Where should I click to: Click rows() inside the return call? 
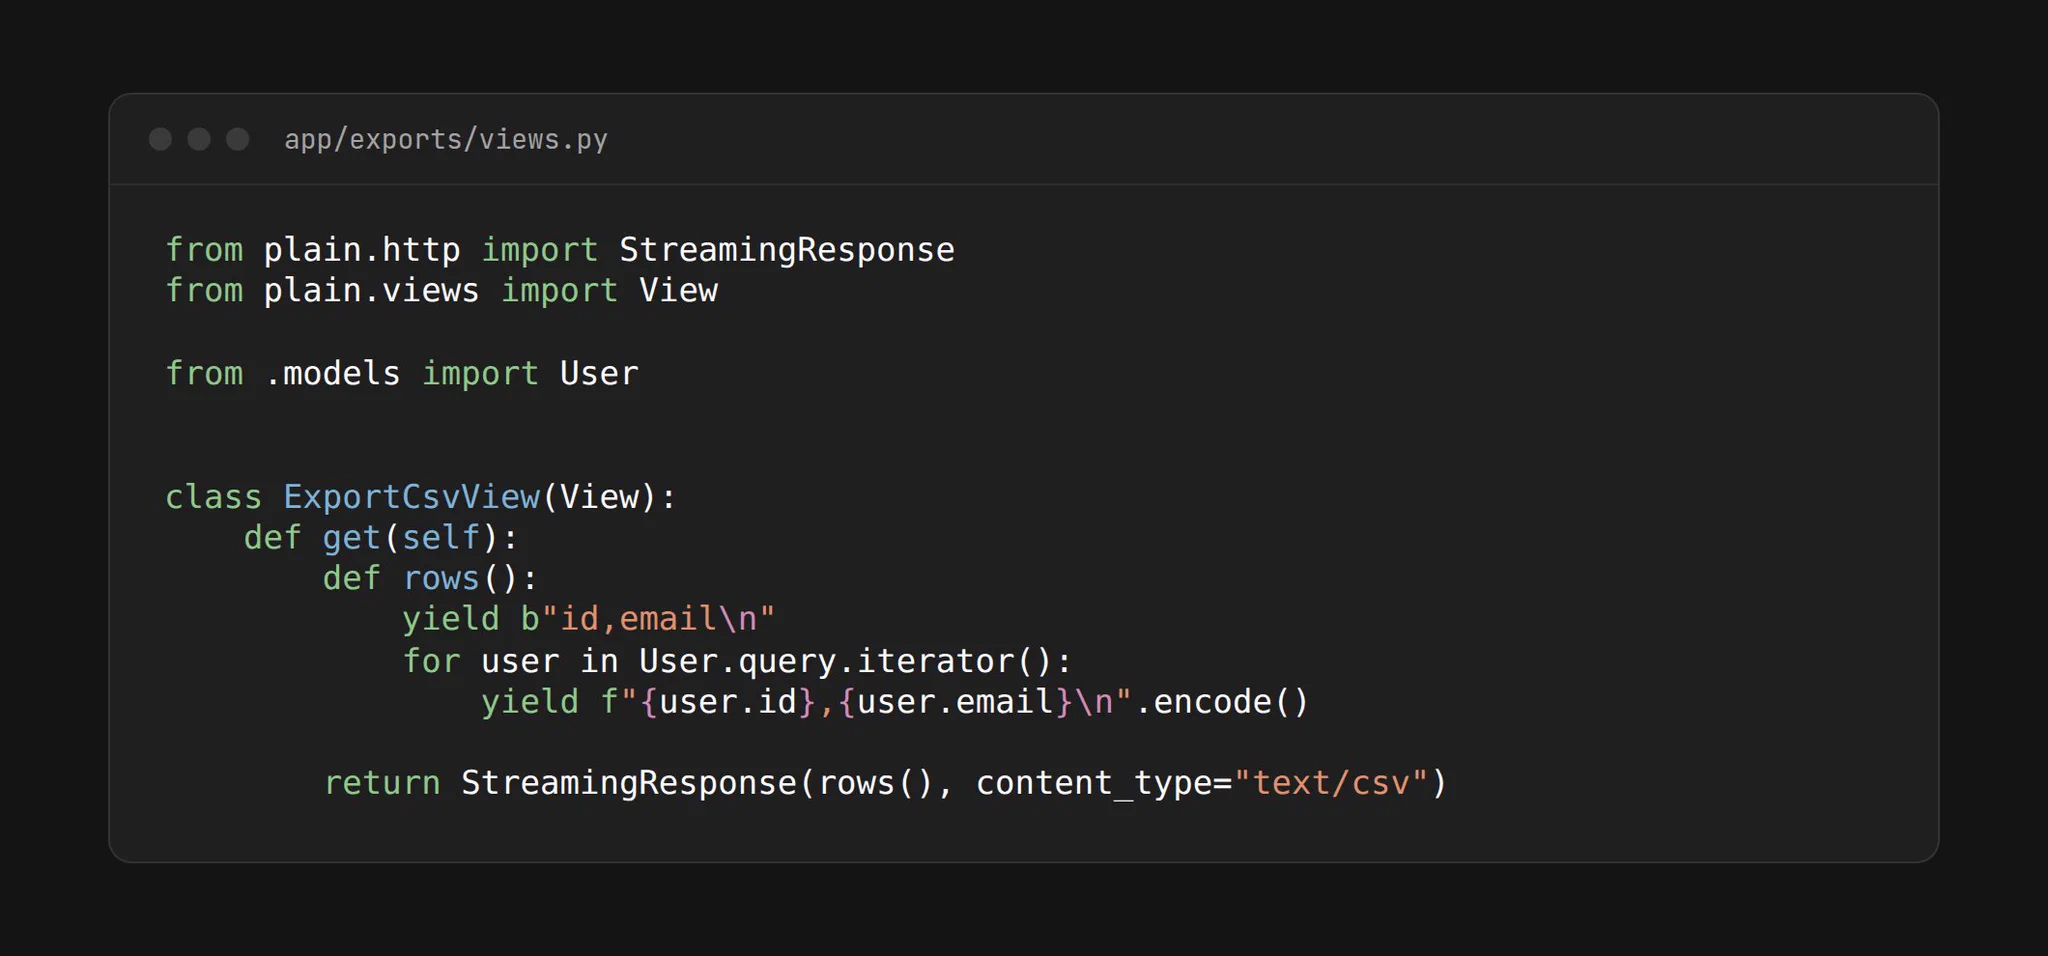876,783
